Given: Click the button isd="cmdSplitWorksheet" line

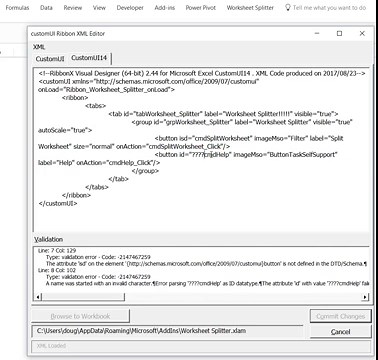Looking at the screenshot, I should point(249,138).
